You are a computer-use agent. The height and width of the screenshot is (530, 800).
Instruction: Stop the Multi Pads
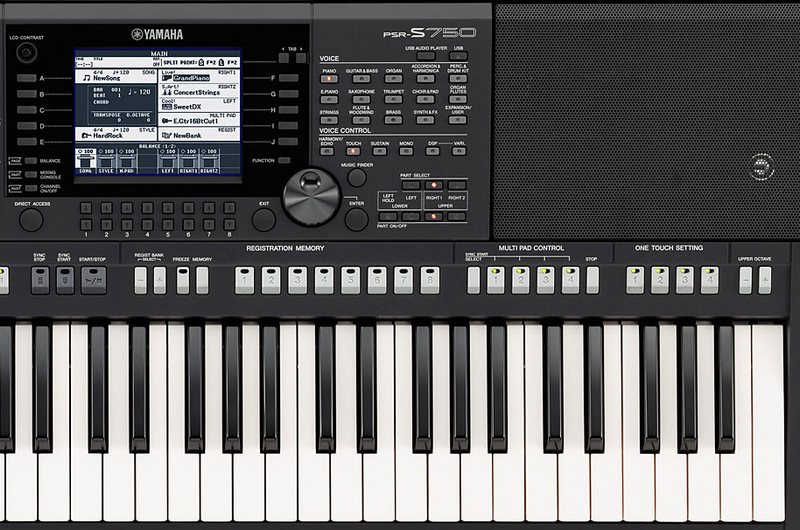tap(592, 280)
